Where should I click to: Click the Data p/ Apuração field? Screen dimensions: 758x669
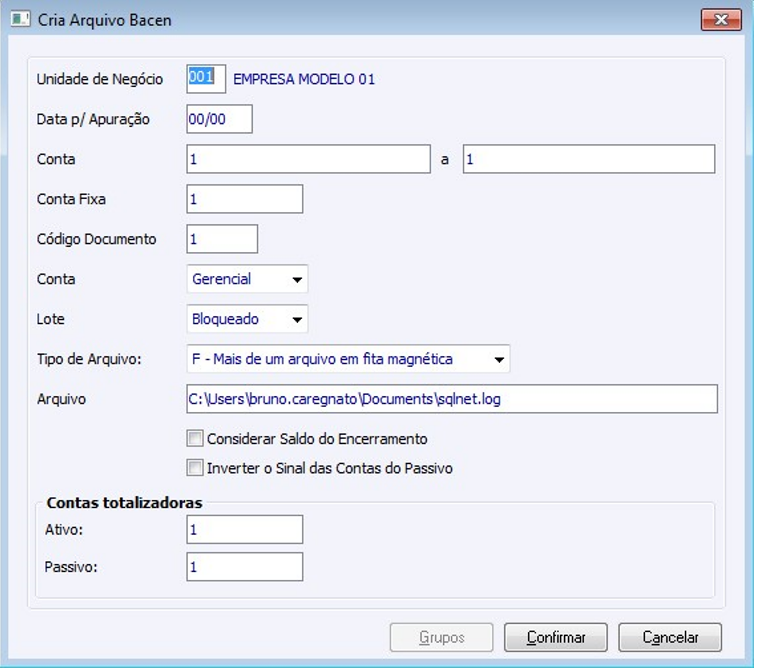pos(219,119)
